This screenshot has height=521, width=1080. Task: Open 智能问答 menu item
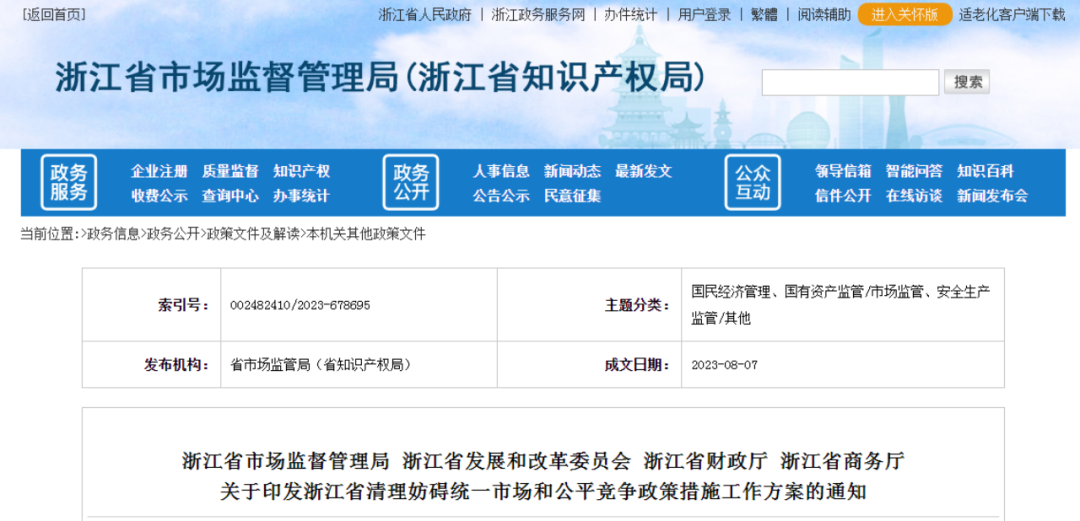914,171
